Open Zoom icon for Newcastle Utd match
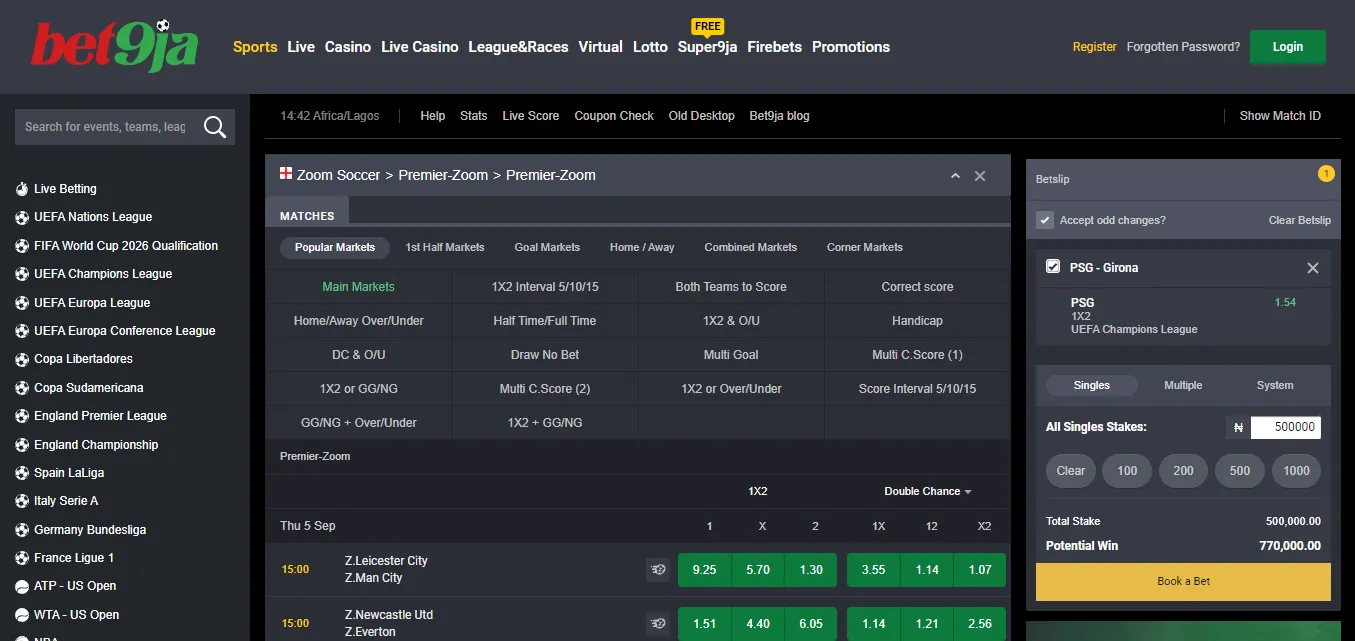Image resolution: width=1355 pixels, height=641 pixels. coord(657,623)
